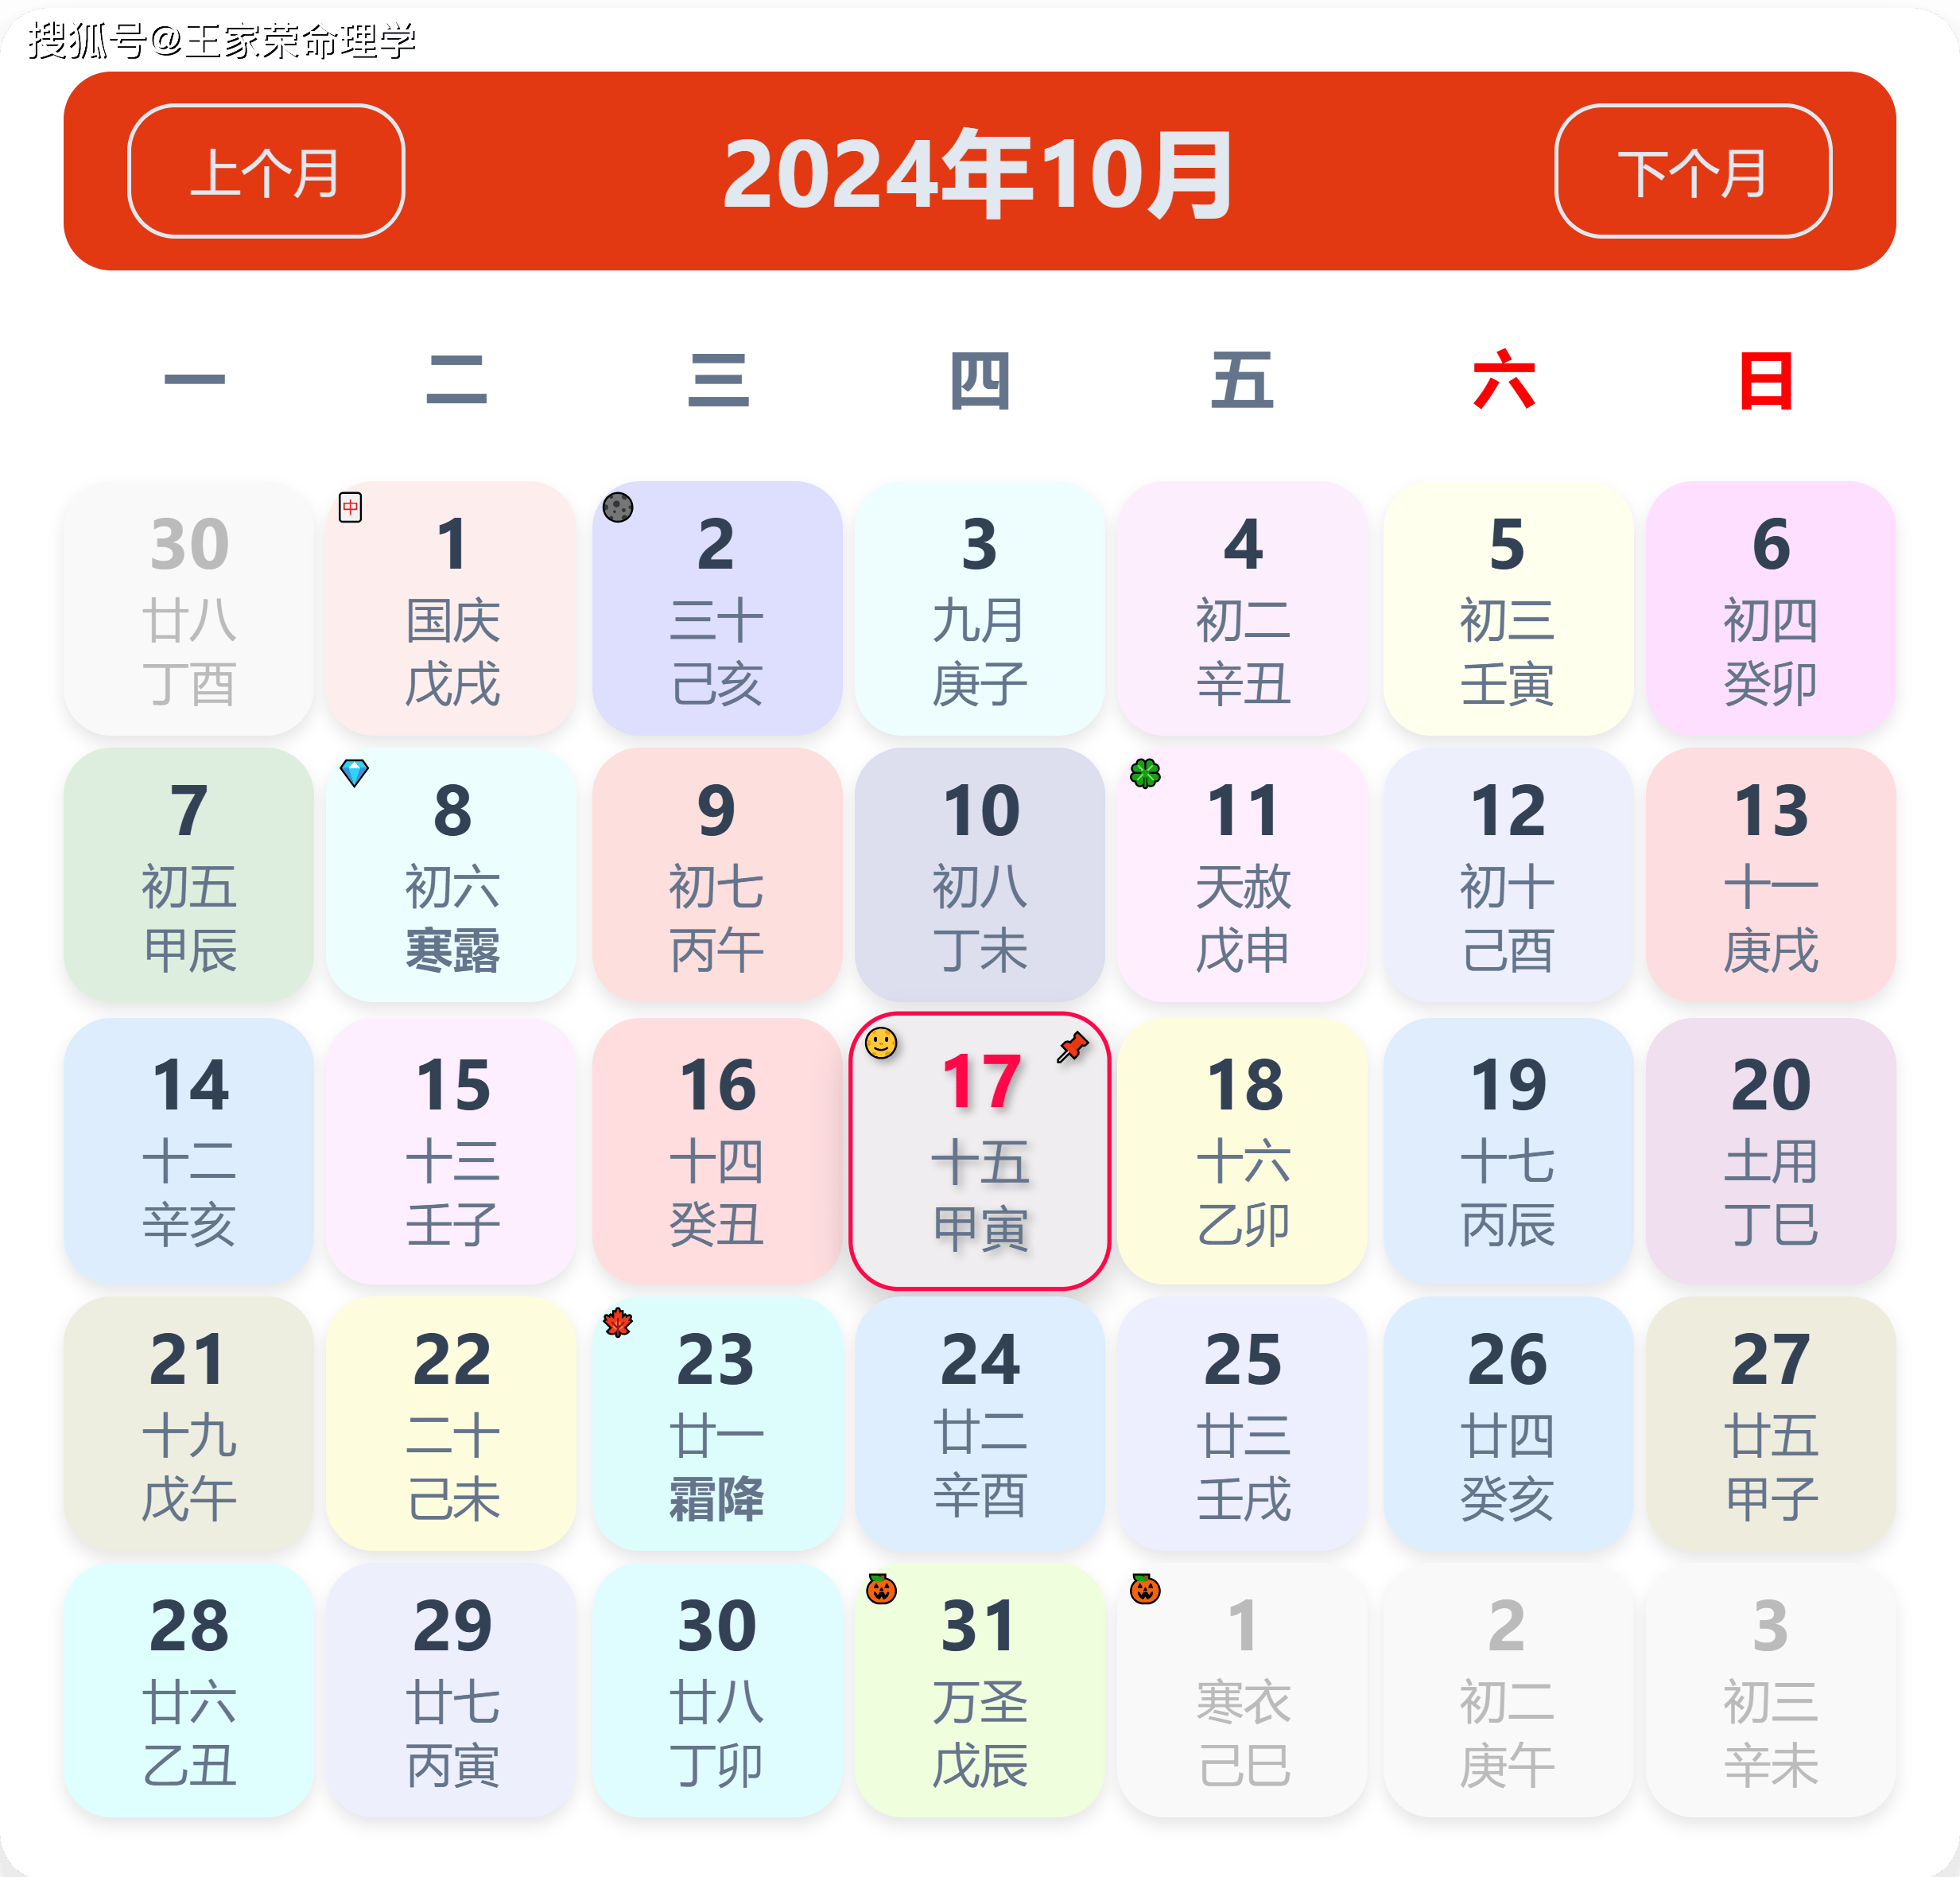Select October 23 霜降 day cell
1960x1877 pixels.
[717, 1424]
